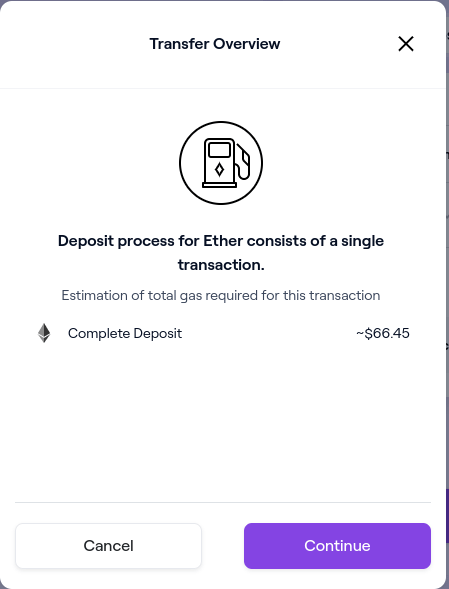449x589 pixels.
Task: Click the ~$66.45 gas estimate amount
Action: [383, 333]
